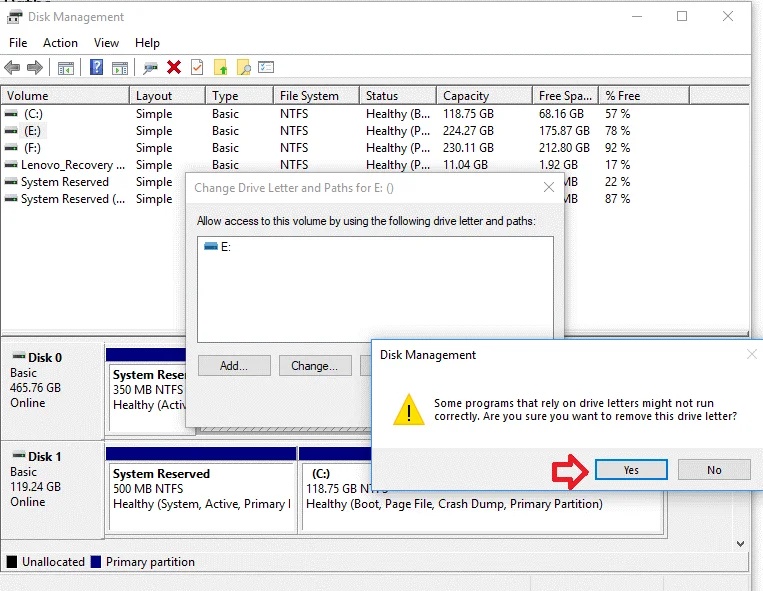Screen dimensions: 763x591
Task: Open the Help menu
Action: pyautogui.click(x=147, y=43)
